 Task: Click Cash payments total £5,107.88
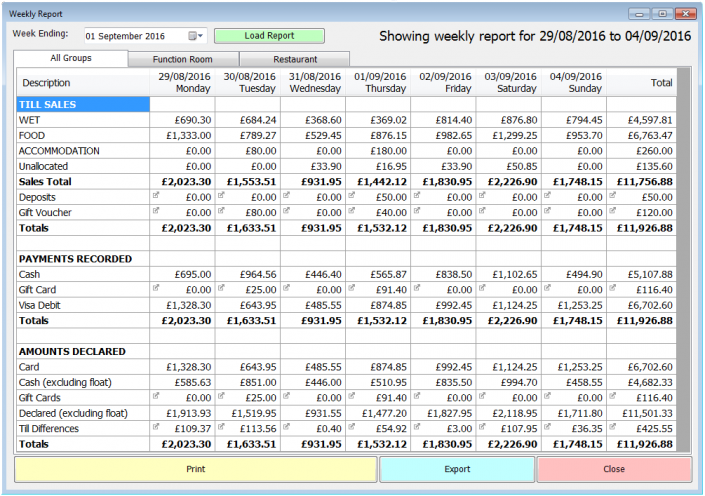click(x=650, y=274)
